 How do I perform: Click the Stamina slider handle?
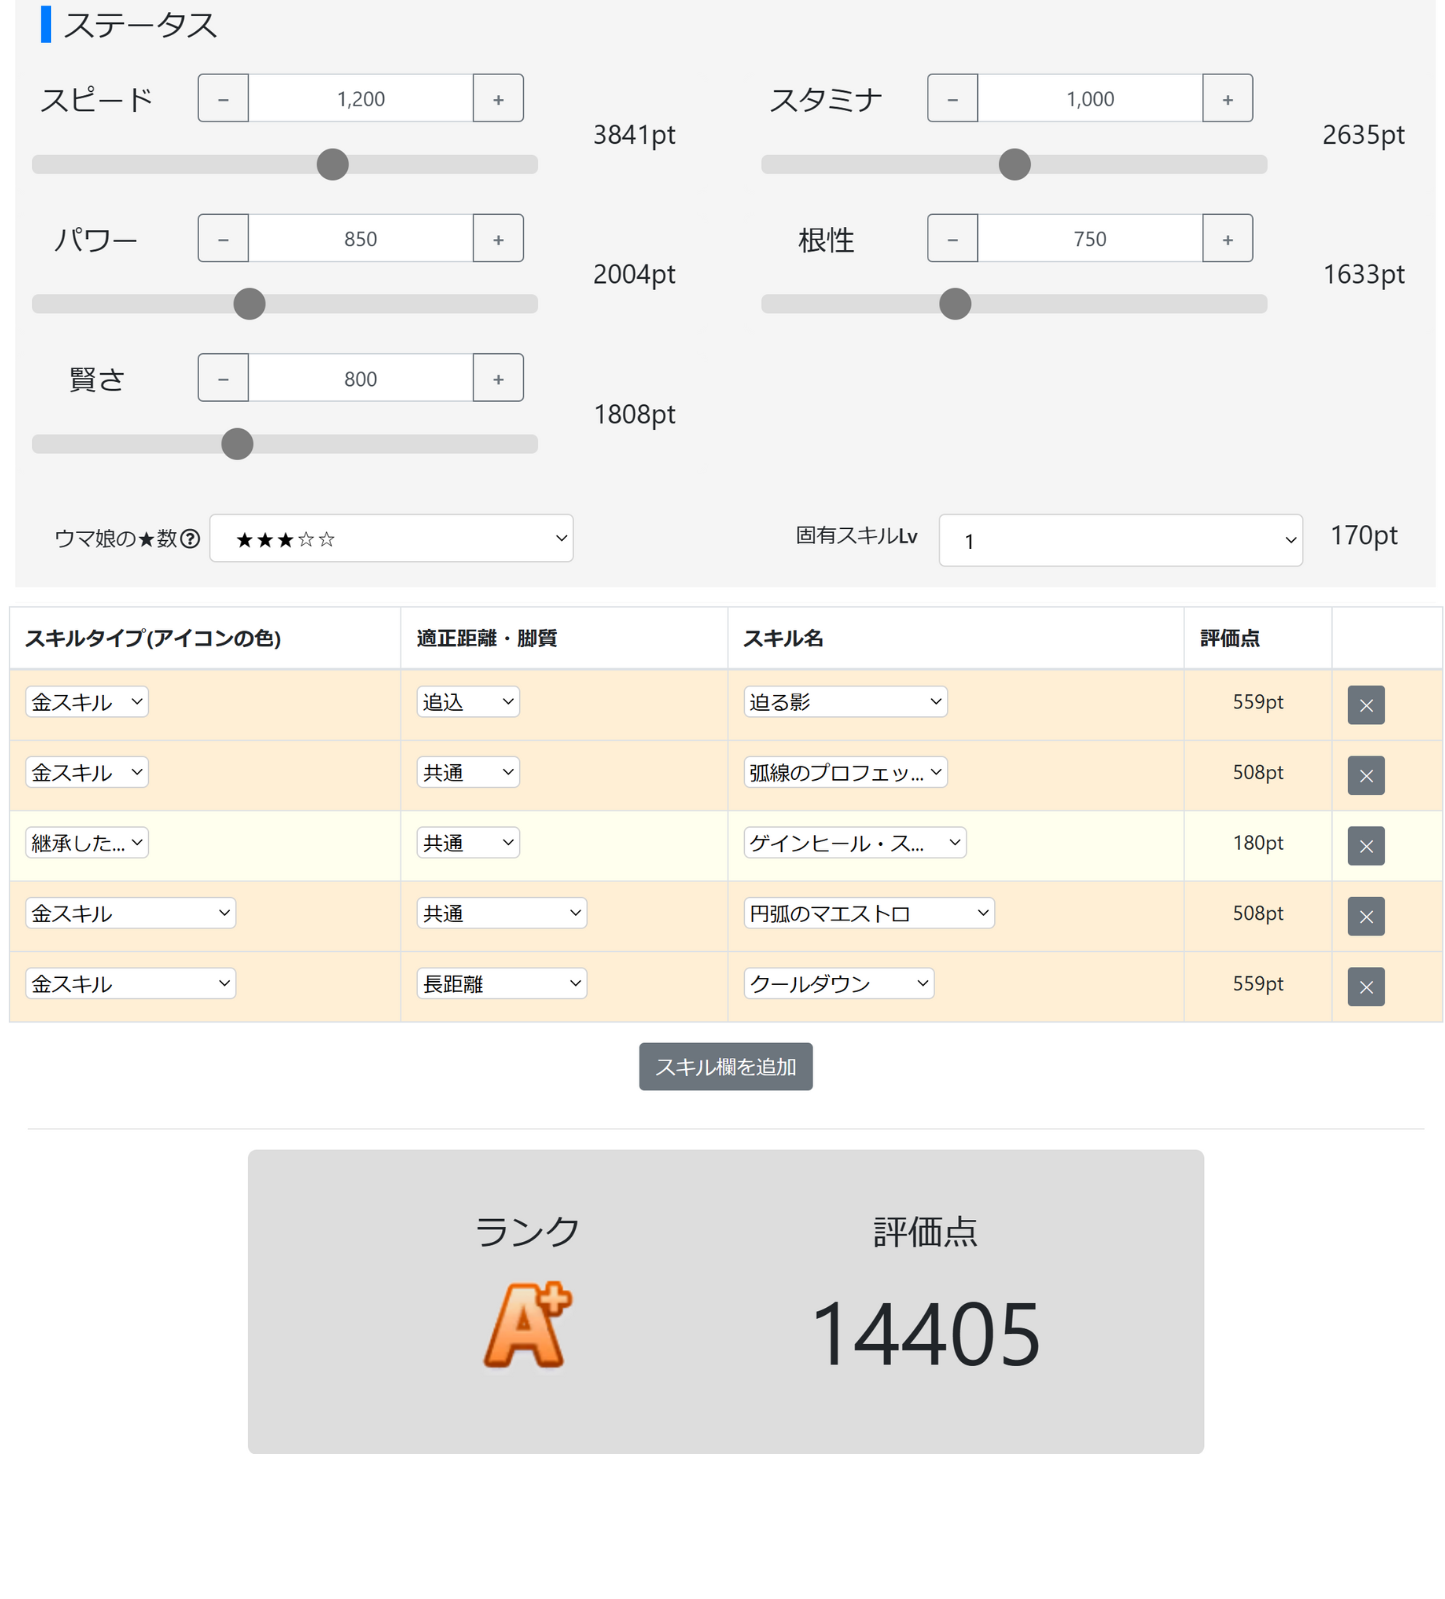tap(1015, 164)
